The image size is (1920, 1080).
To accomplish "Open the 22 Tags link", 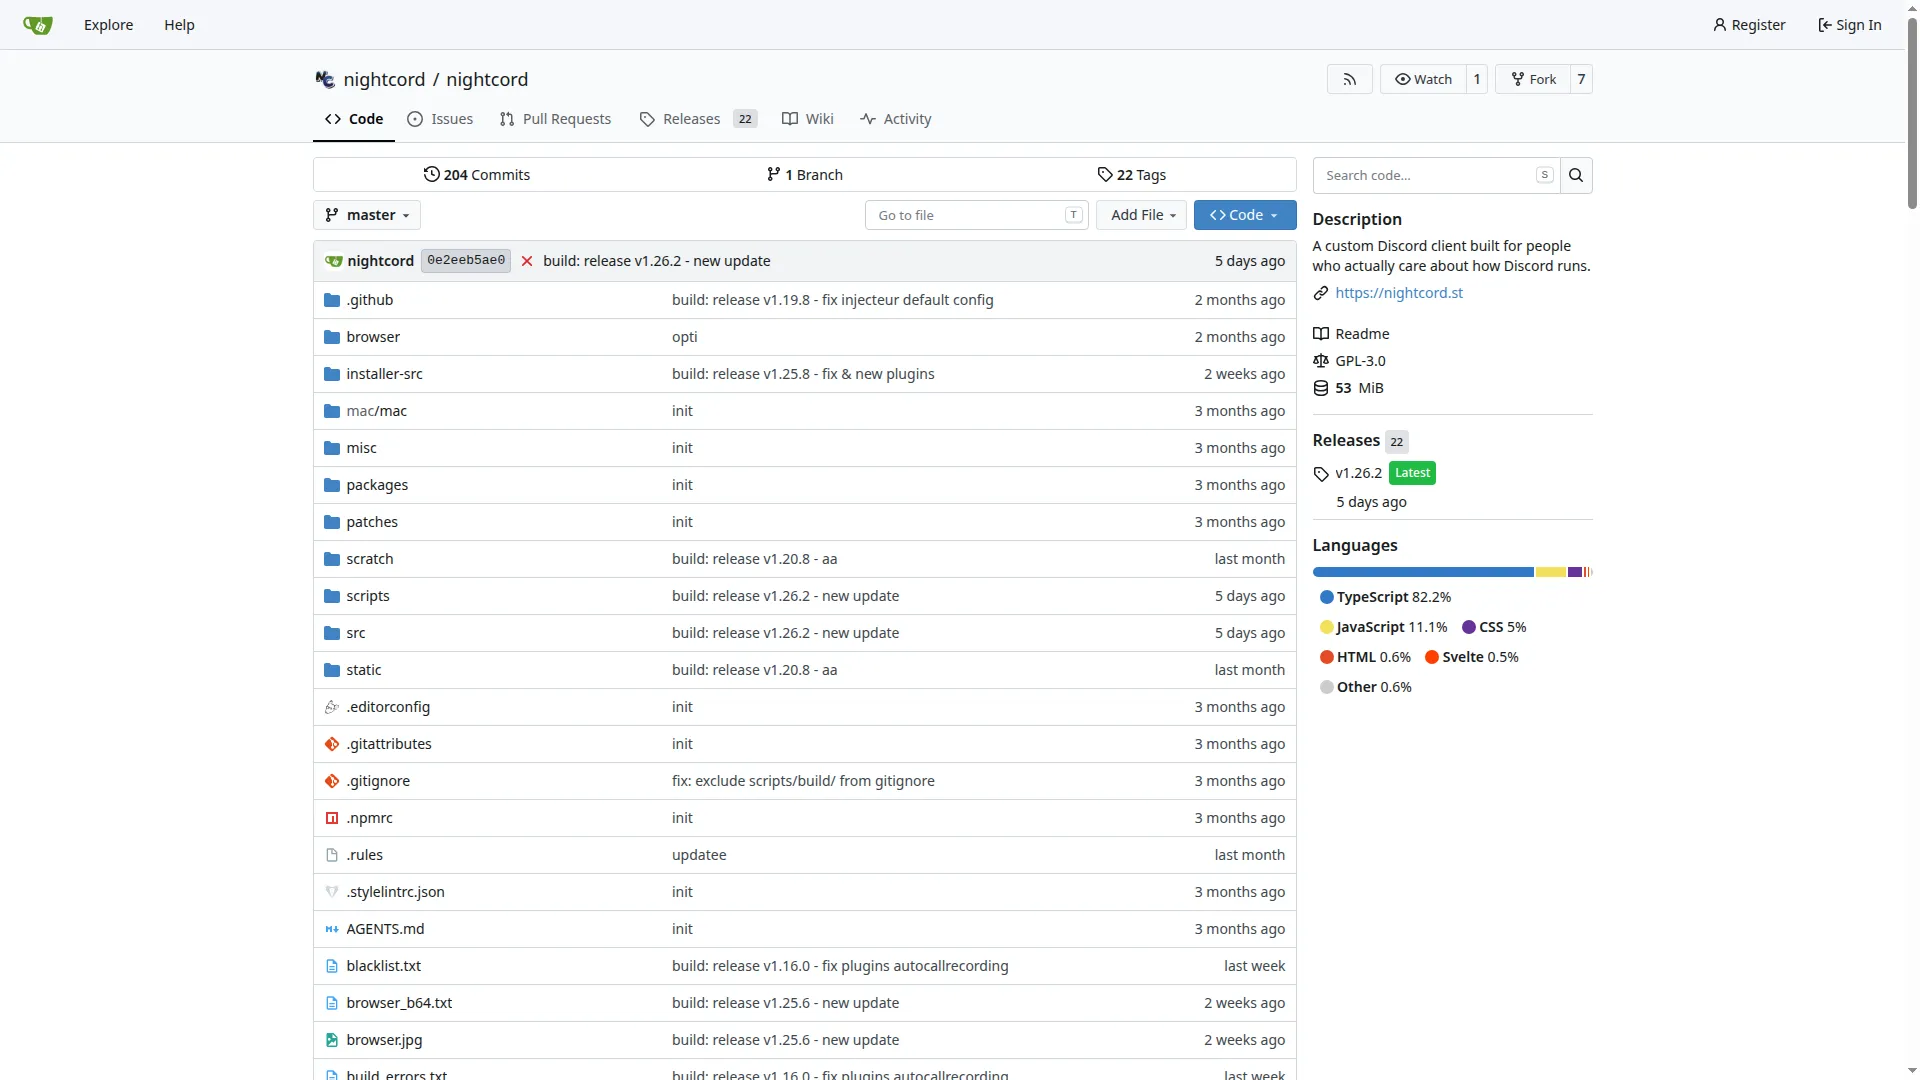I will coord(1131,175).
